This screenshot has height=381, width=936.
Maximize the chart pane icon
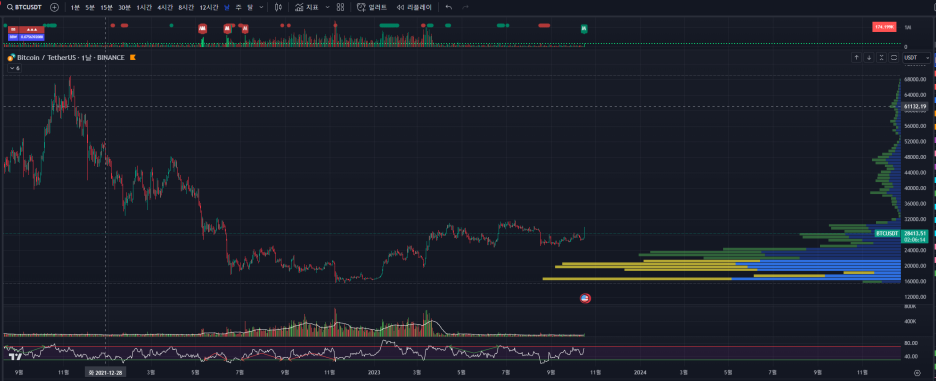(894, 57)
